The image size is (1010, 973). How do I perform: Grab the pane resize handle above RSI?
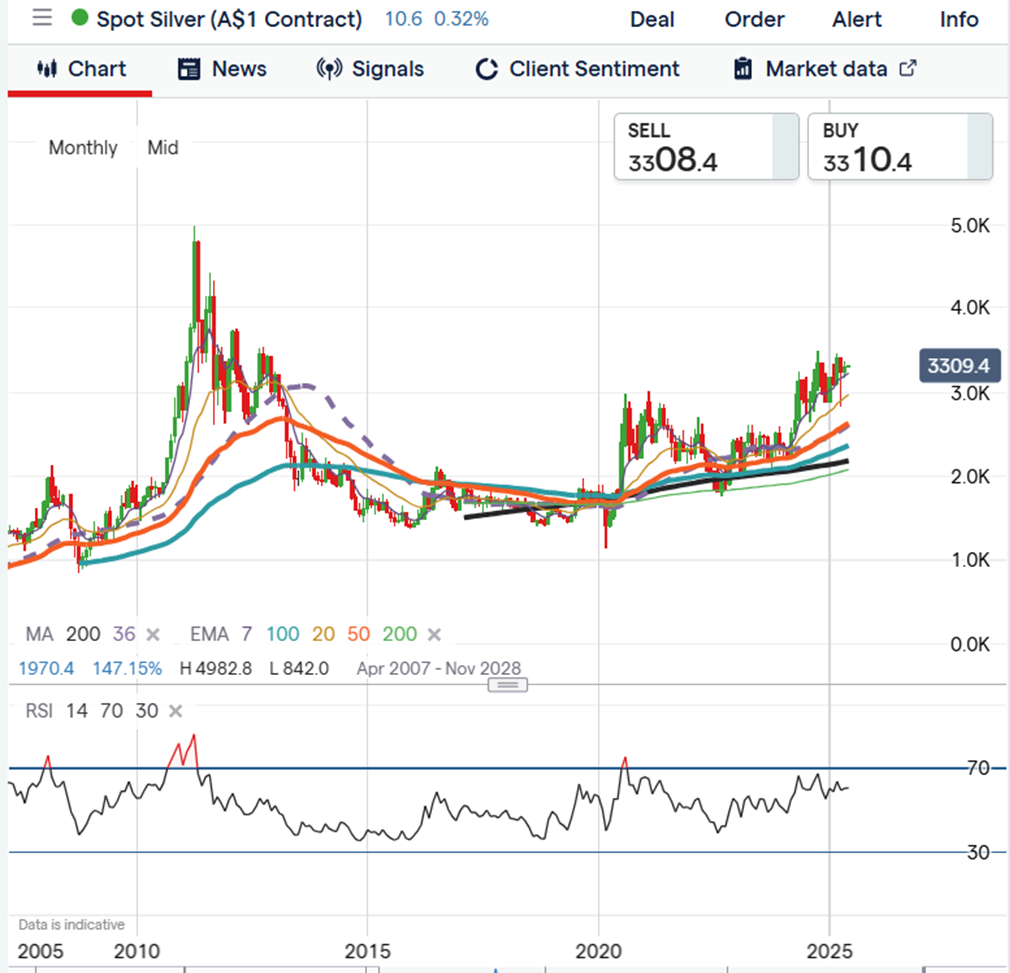pos(508,685)
